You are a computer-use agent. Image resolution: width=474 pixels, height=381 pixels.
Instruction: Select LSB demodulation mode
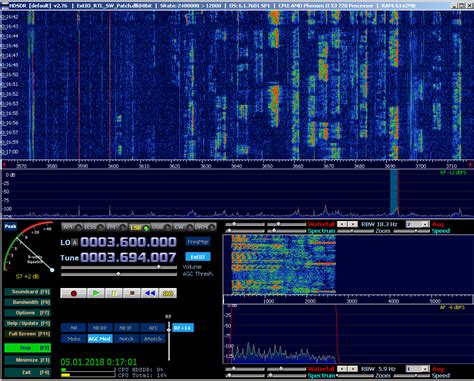[x=139, y=227]
